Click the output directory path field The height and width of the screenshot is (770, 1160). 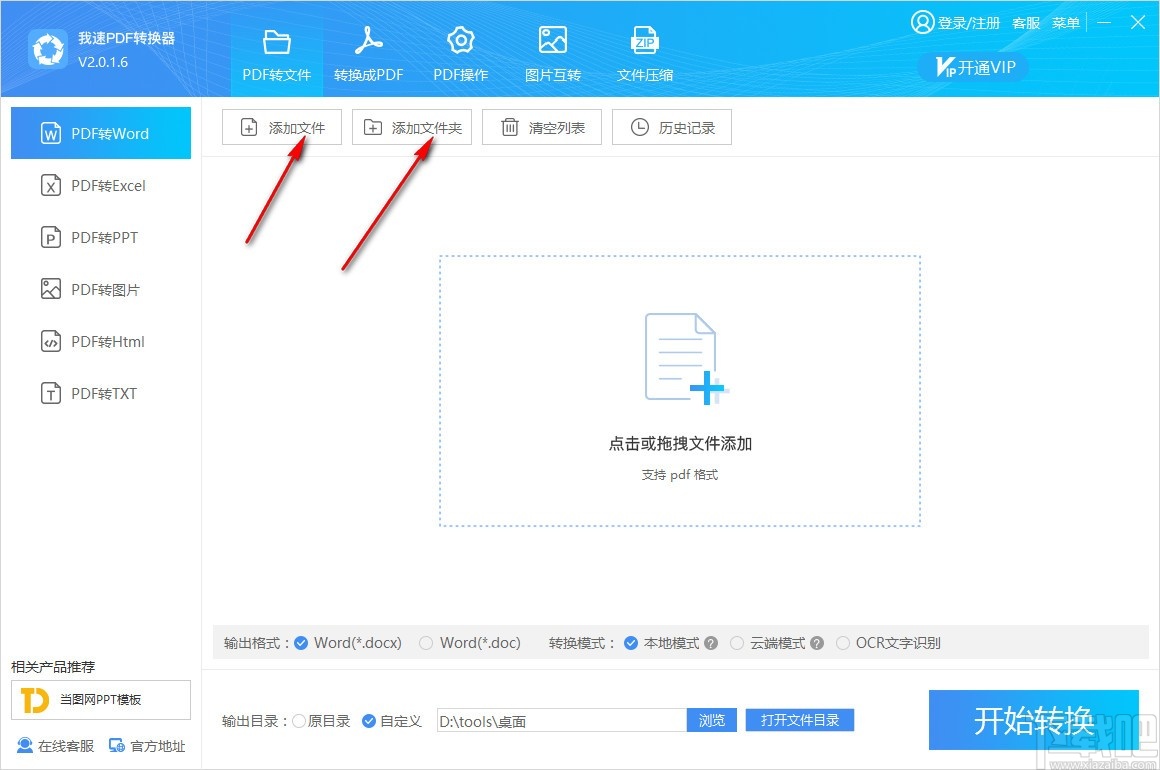point(560,720)
